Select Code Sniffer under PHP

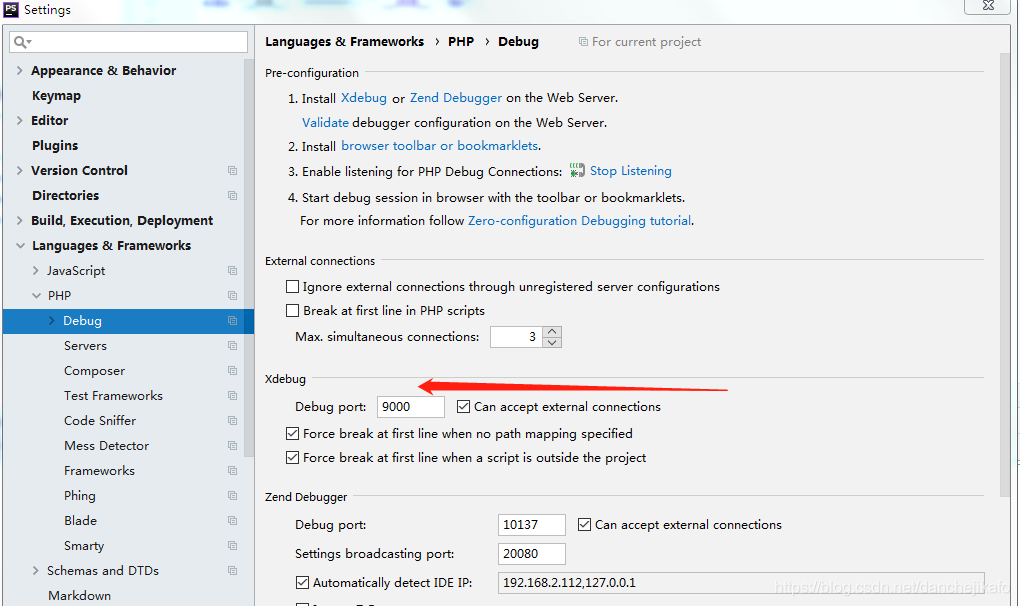pyautogui.click(x=100, y=421)
